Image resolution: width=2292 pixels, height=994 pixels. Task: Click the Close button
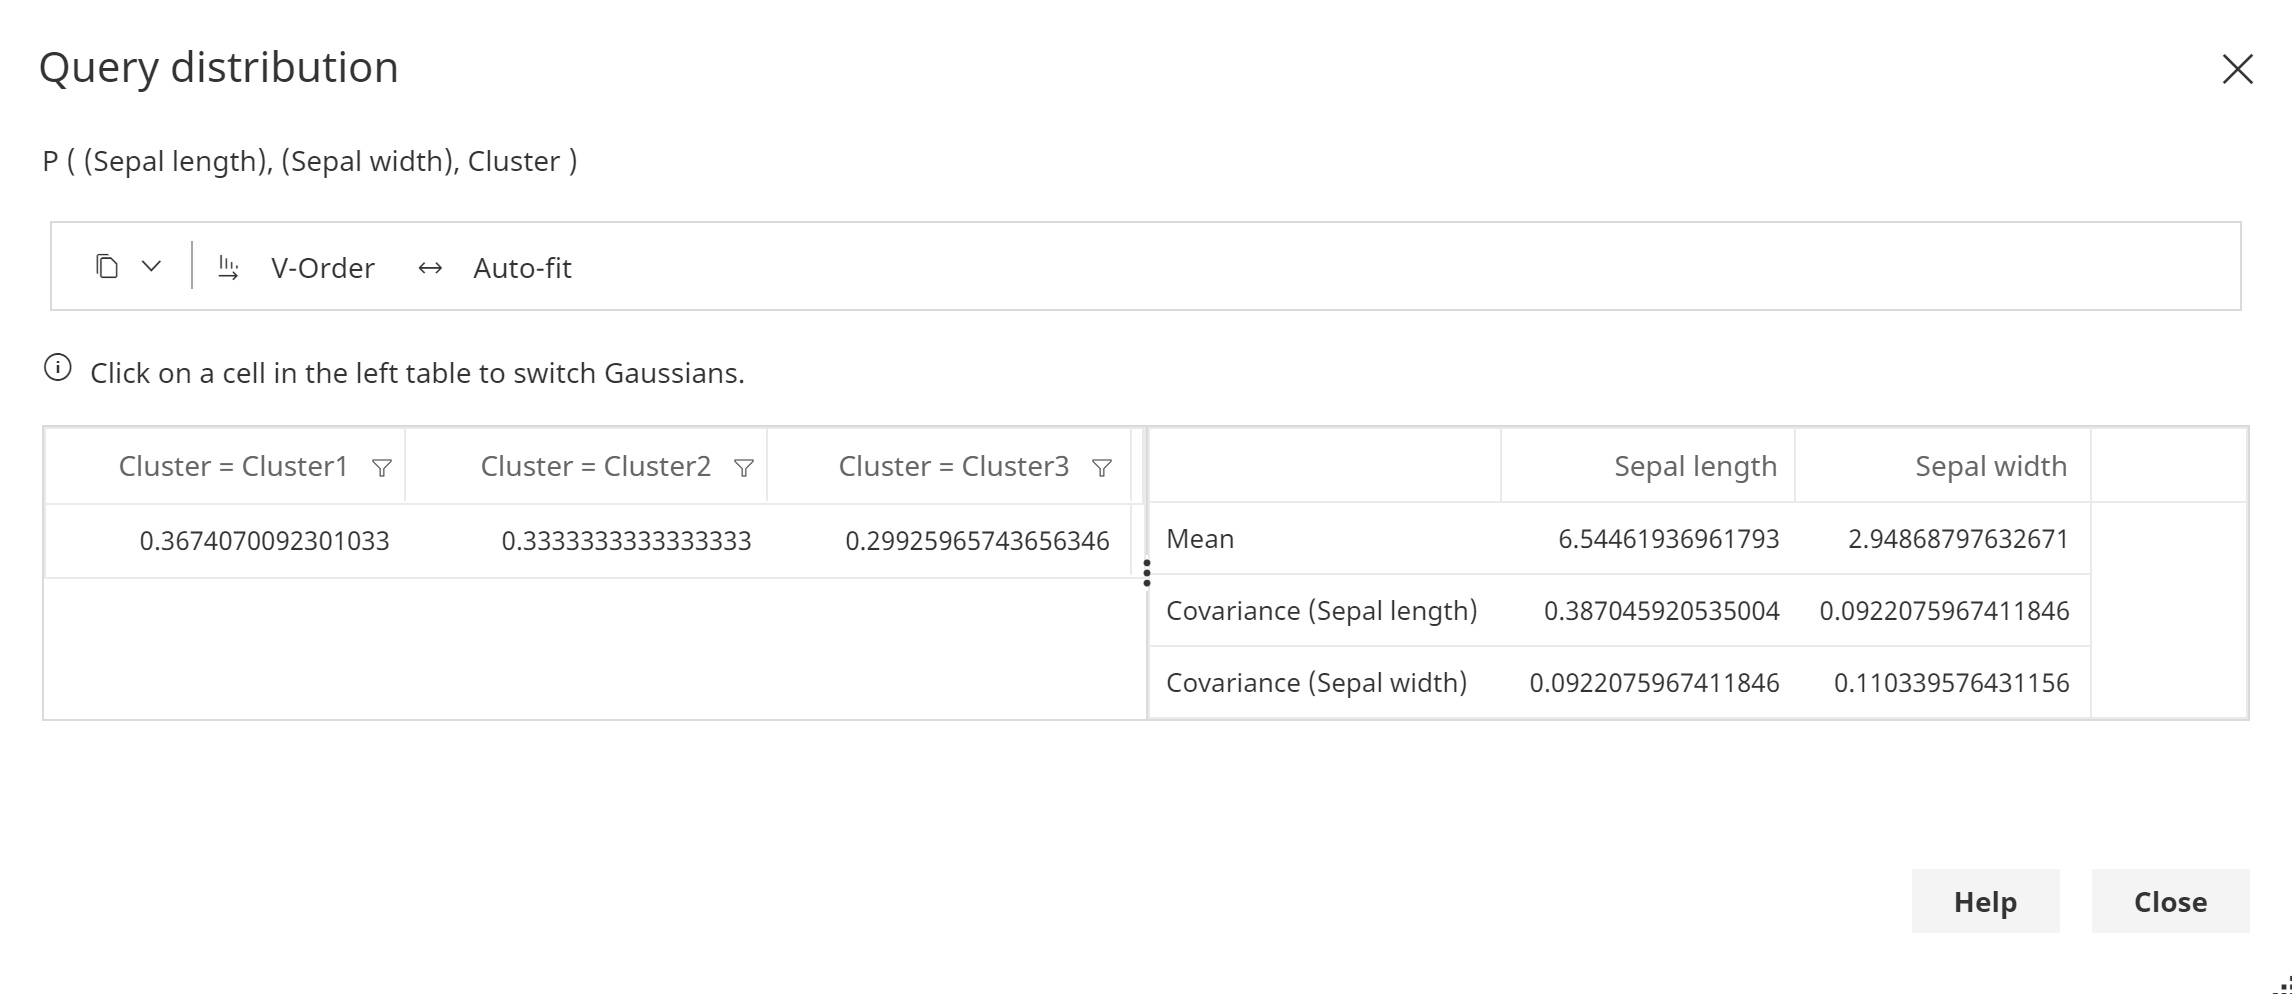[x=2170, y=901]
